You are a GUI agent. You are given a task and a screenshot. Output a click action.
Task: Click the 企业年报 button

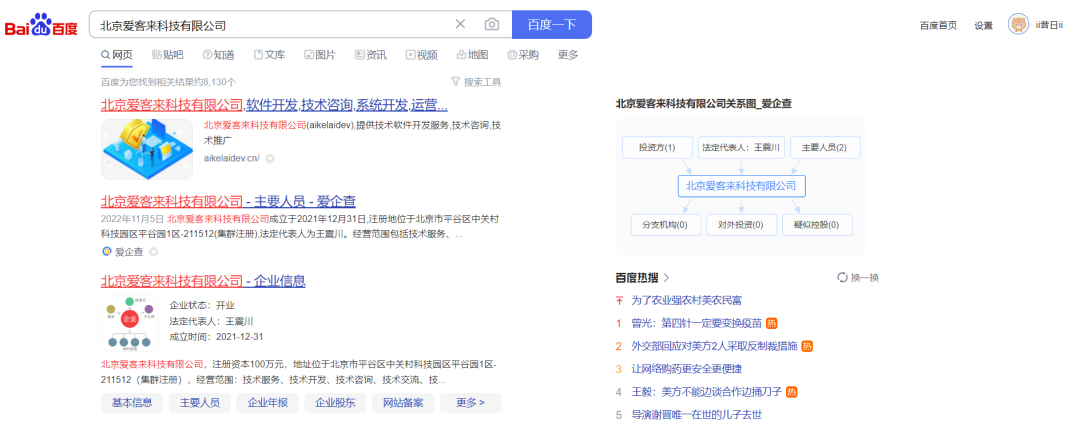tap(267, 403)
